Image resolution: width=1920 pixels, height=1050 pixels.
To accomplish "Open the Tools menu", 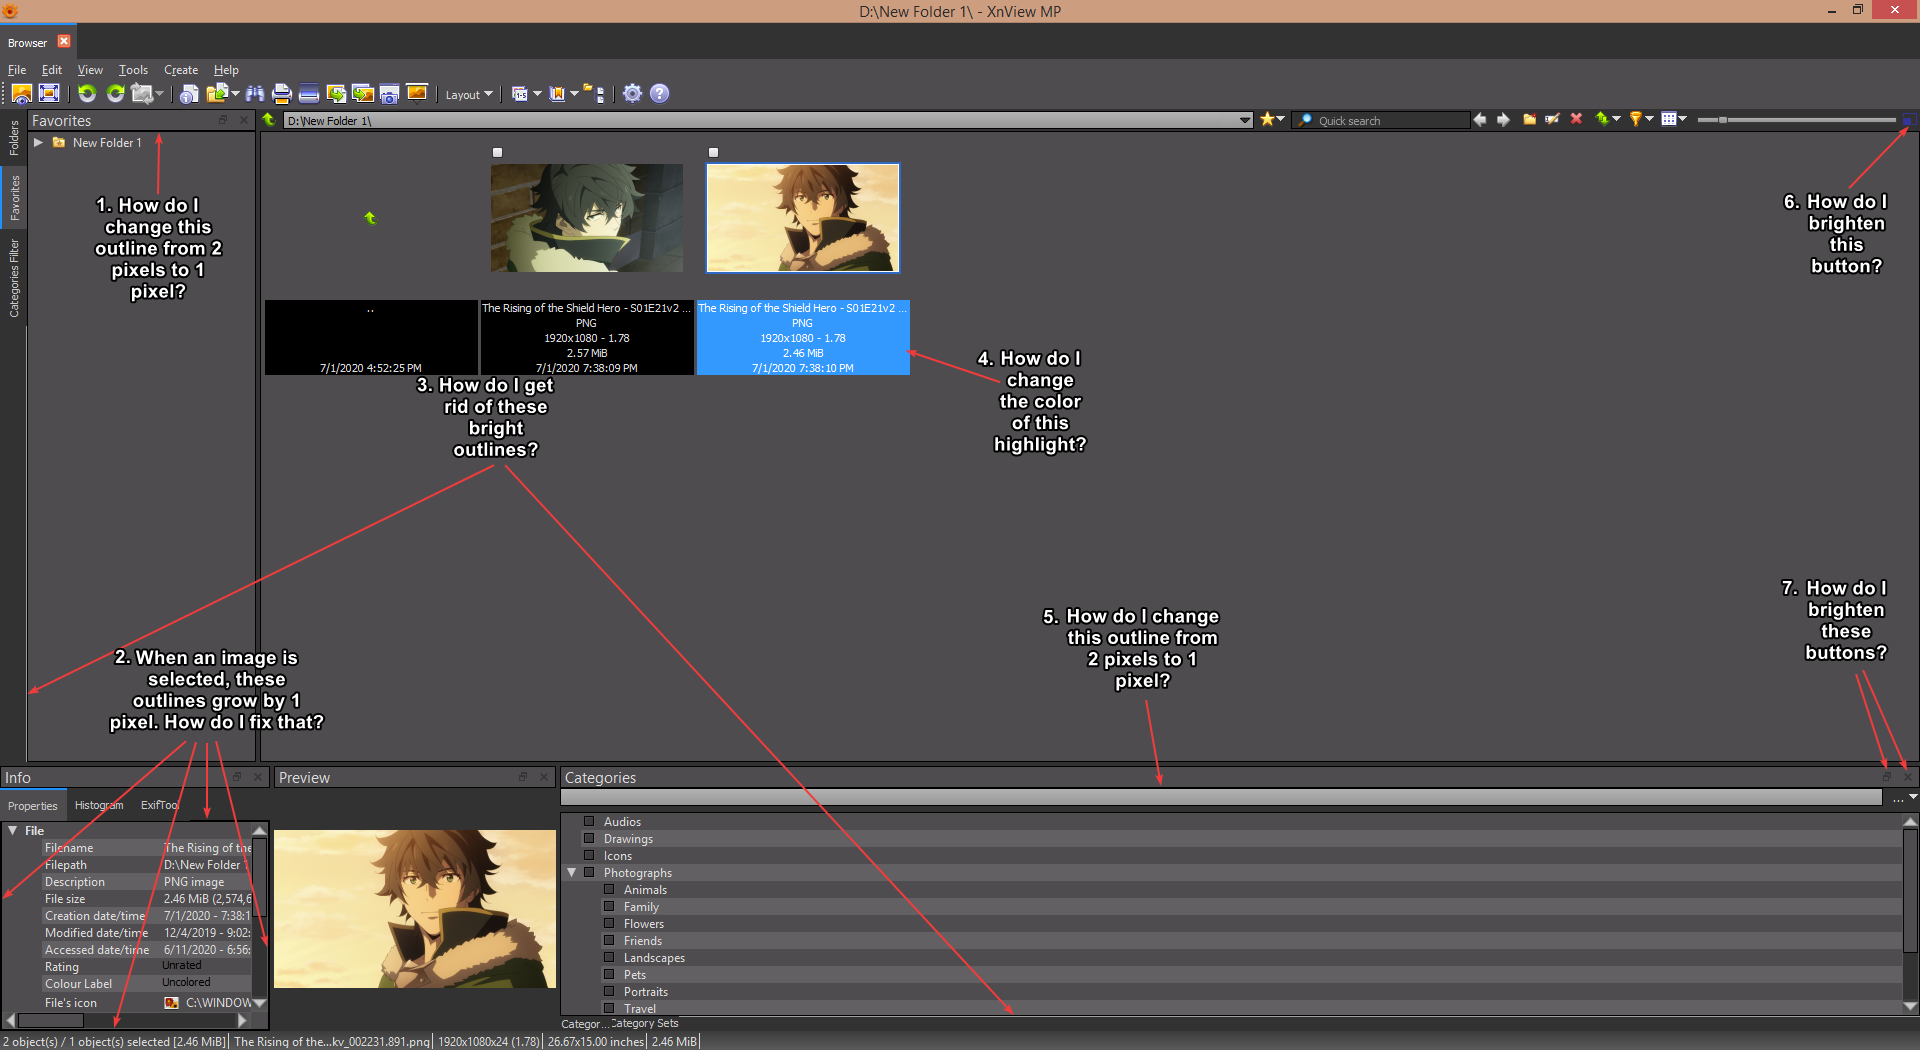I will tap(133, 70).
